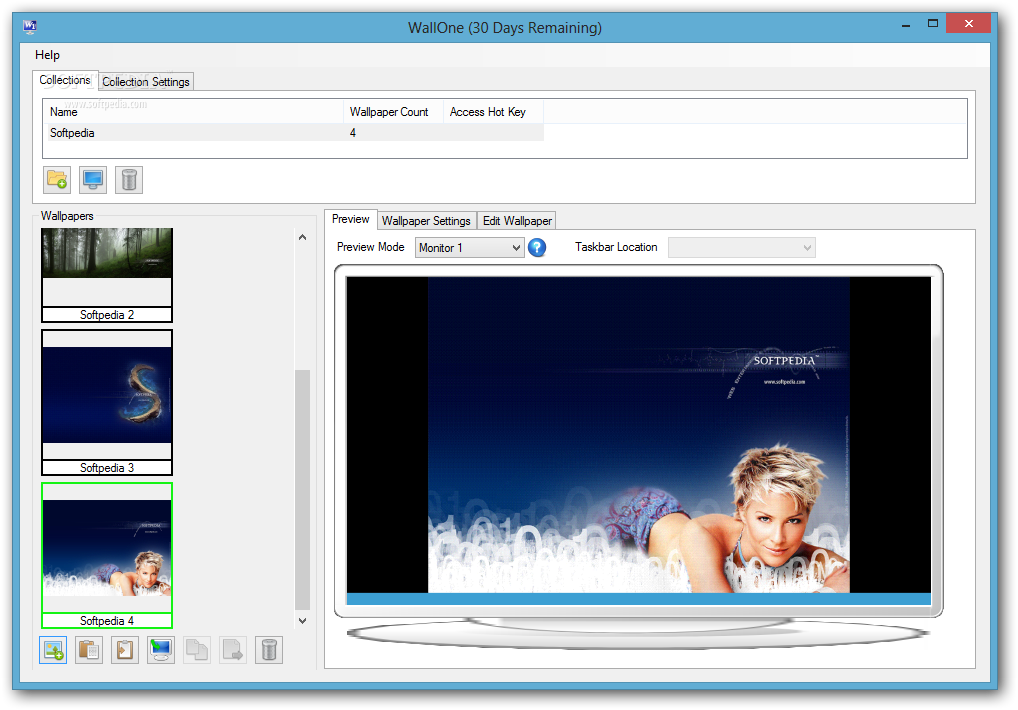The height and width of the screenshot is (710, 1018).
Task: Select the Softpedia collection row
Action: pyautogui.click(x=296, y=132)
